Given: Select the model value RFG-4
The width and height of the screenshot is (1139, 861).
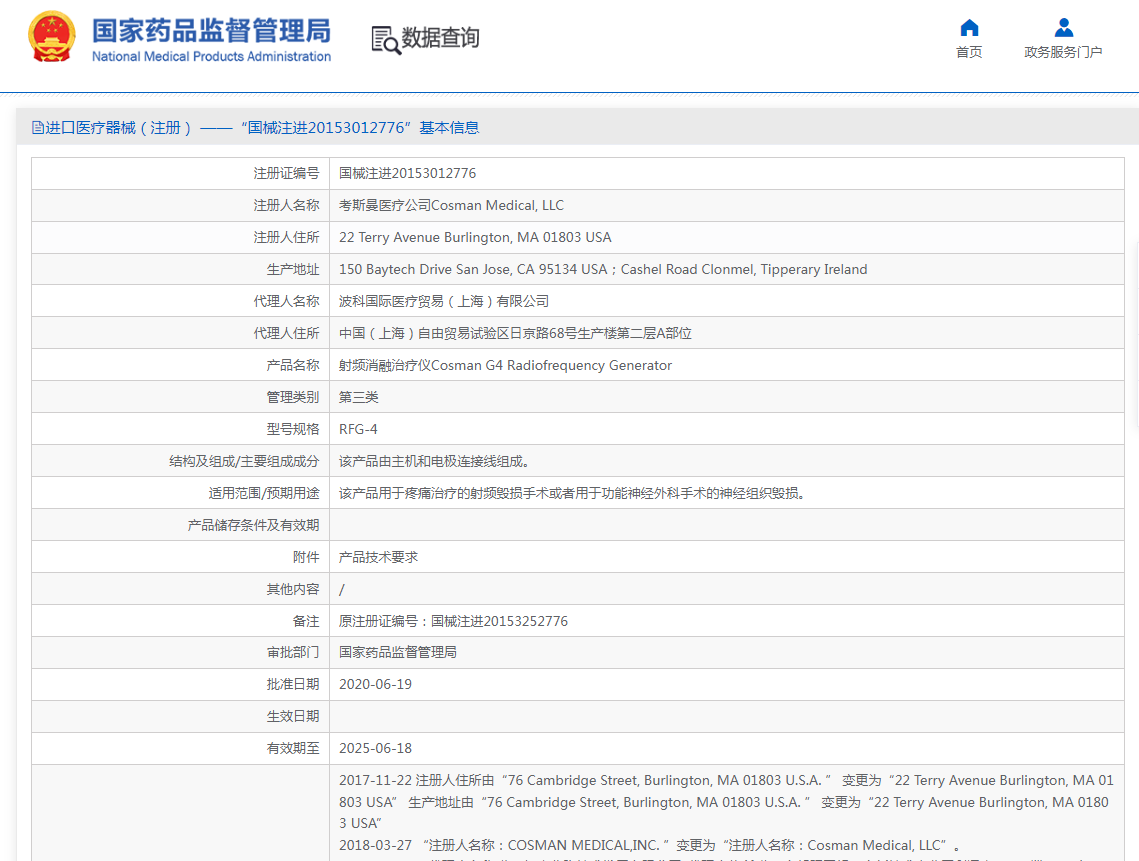Looking at the screenshot, I should pos(358,429).
